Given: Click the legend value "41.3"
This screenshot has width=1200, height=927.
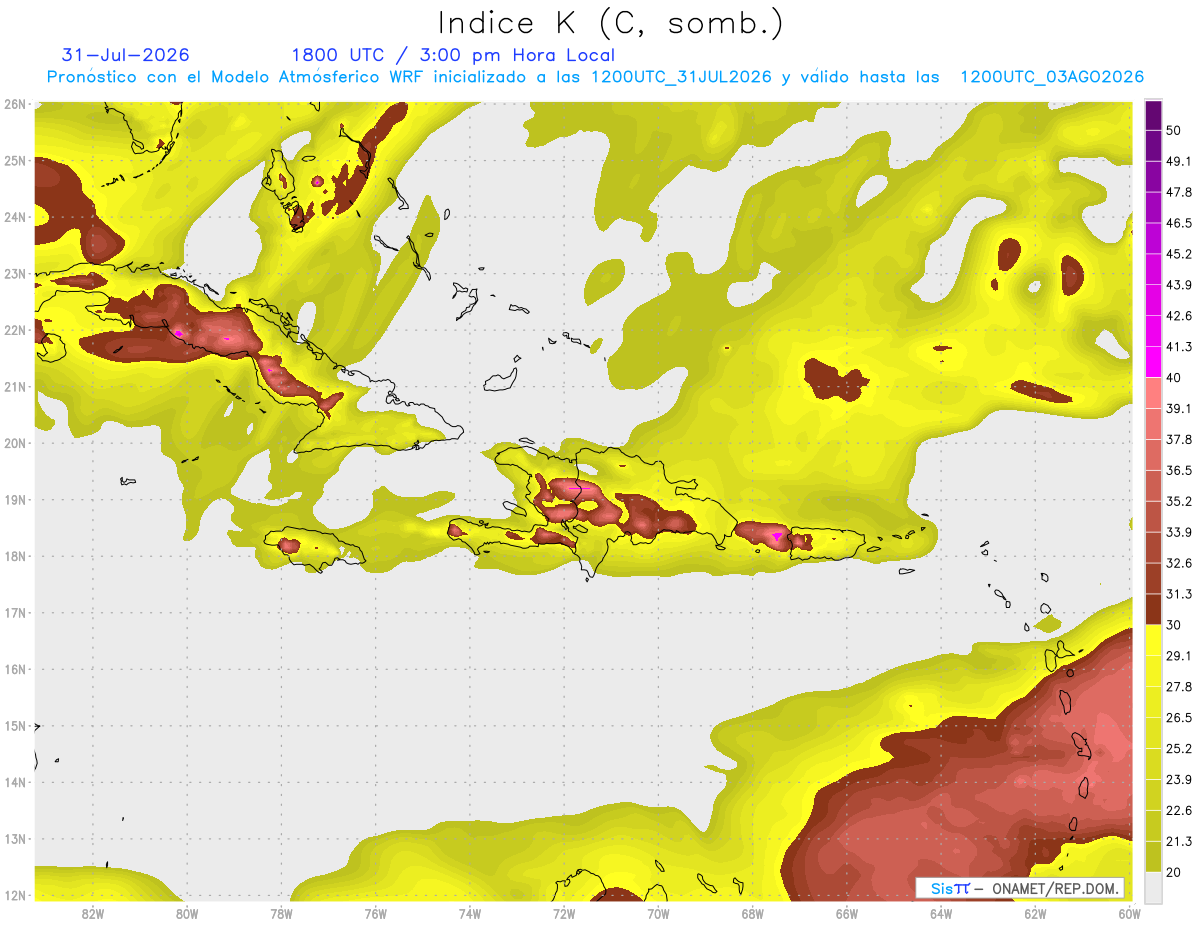Looking at the screenshot, I should 1179,347.
